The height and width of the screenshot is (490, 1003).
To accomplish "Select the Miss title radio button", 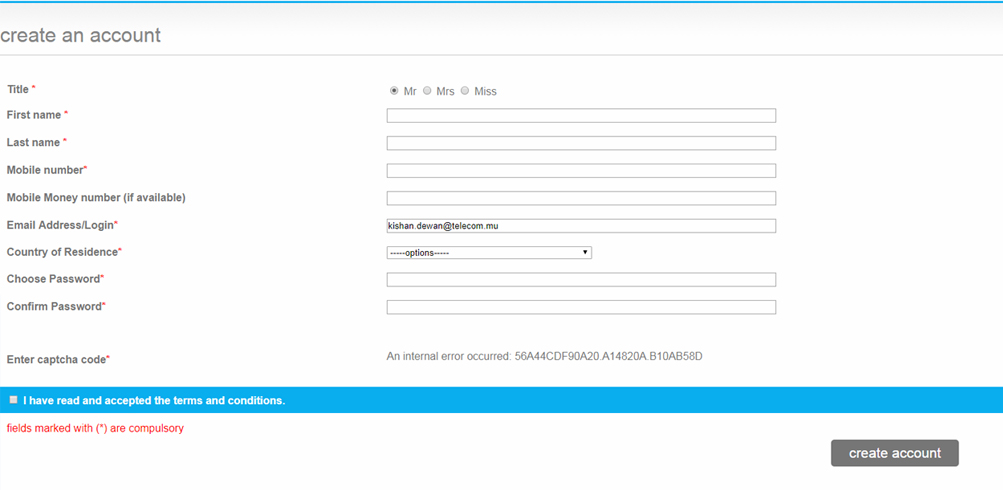I will [x=465, y=91].
